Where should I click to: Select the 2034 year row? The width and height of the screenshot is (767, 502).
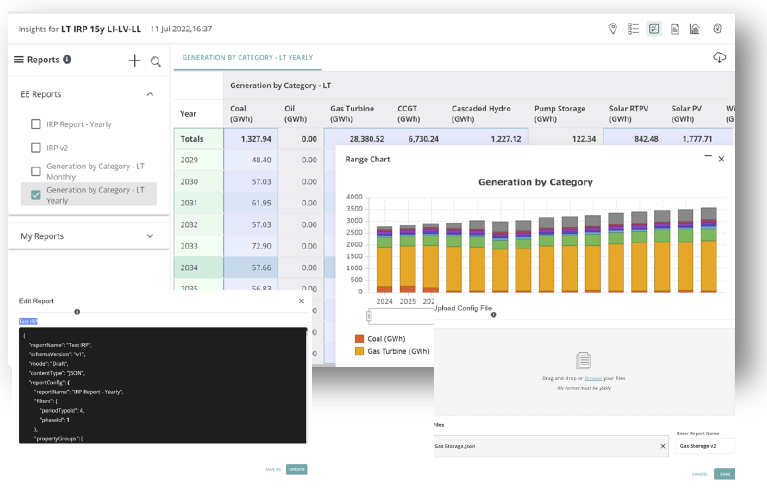click(x=199, y=268)
